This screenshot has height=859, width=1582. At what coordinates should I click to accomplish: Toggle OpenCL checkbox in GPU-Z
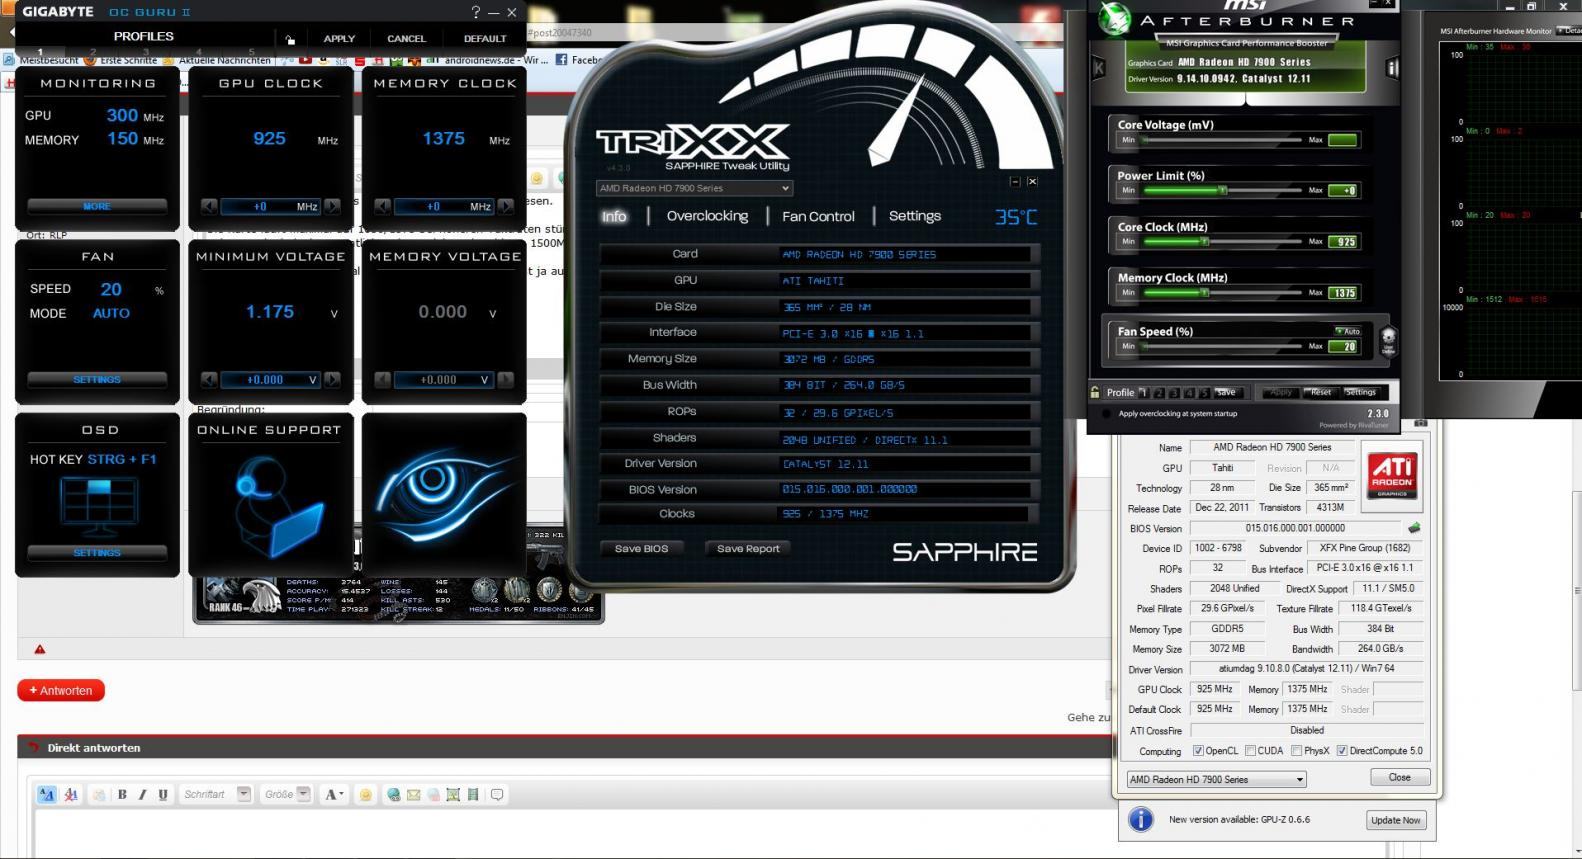point(1198,751)
